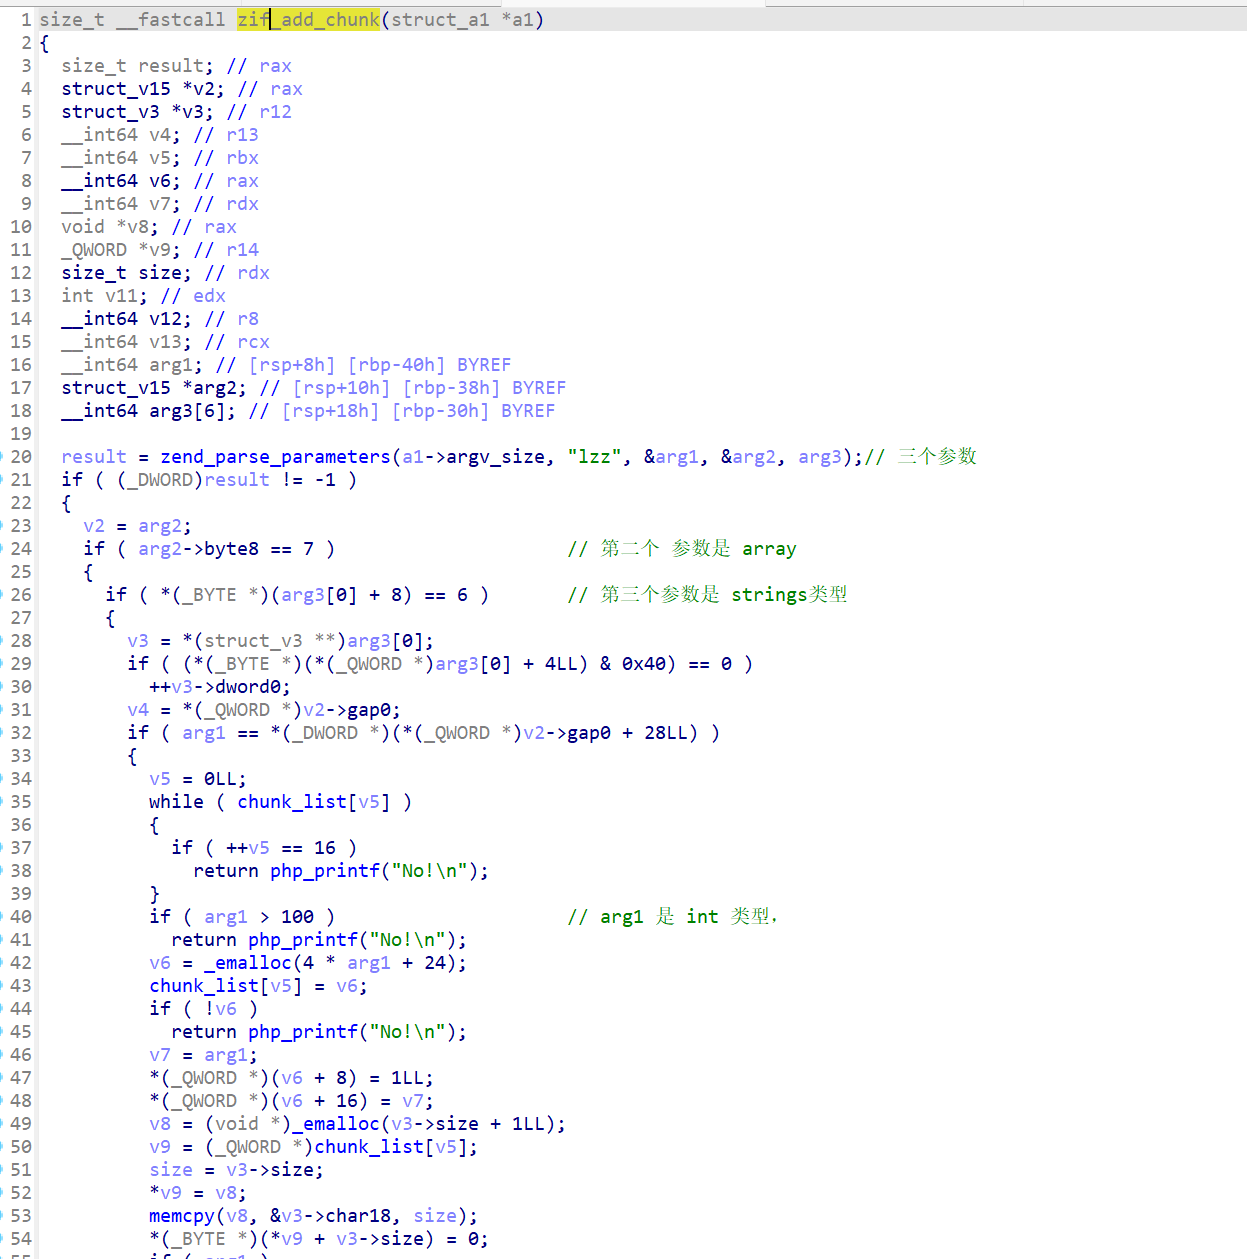Select the "lzz" format string

tap(595, 456)
